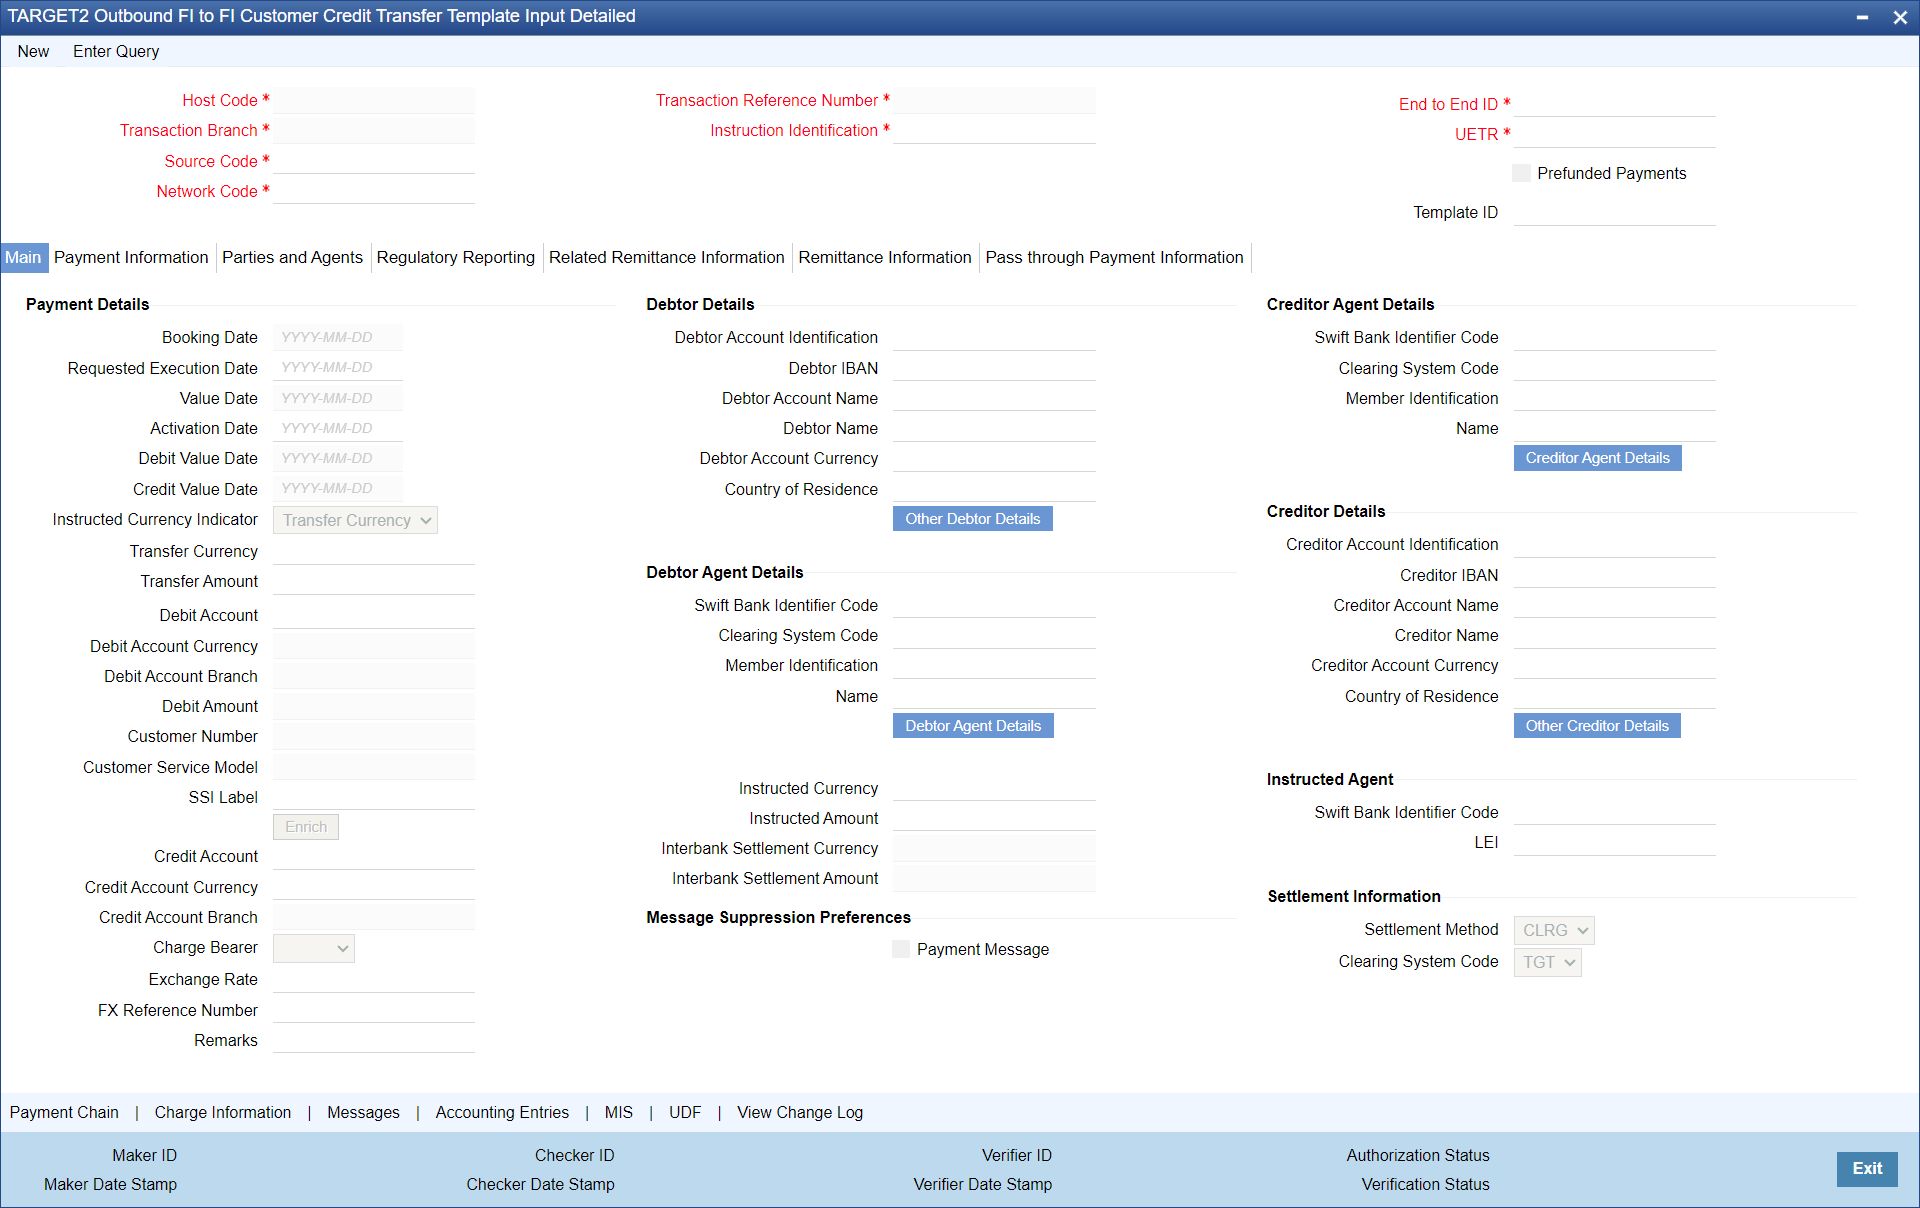Expand the Charge Bearer dropdown
The width and height of the screenshot is (1920, 1208).
[314, 948]
